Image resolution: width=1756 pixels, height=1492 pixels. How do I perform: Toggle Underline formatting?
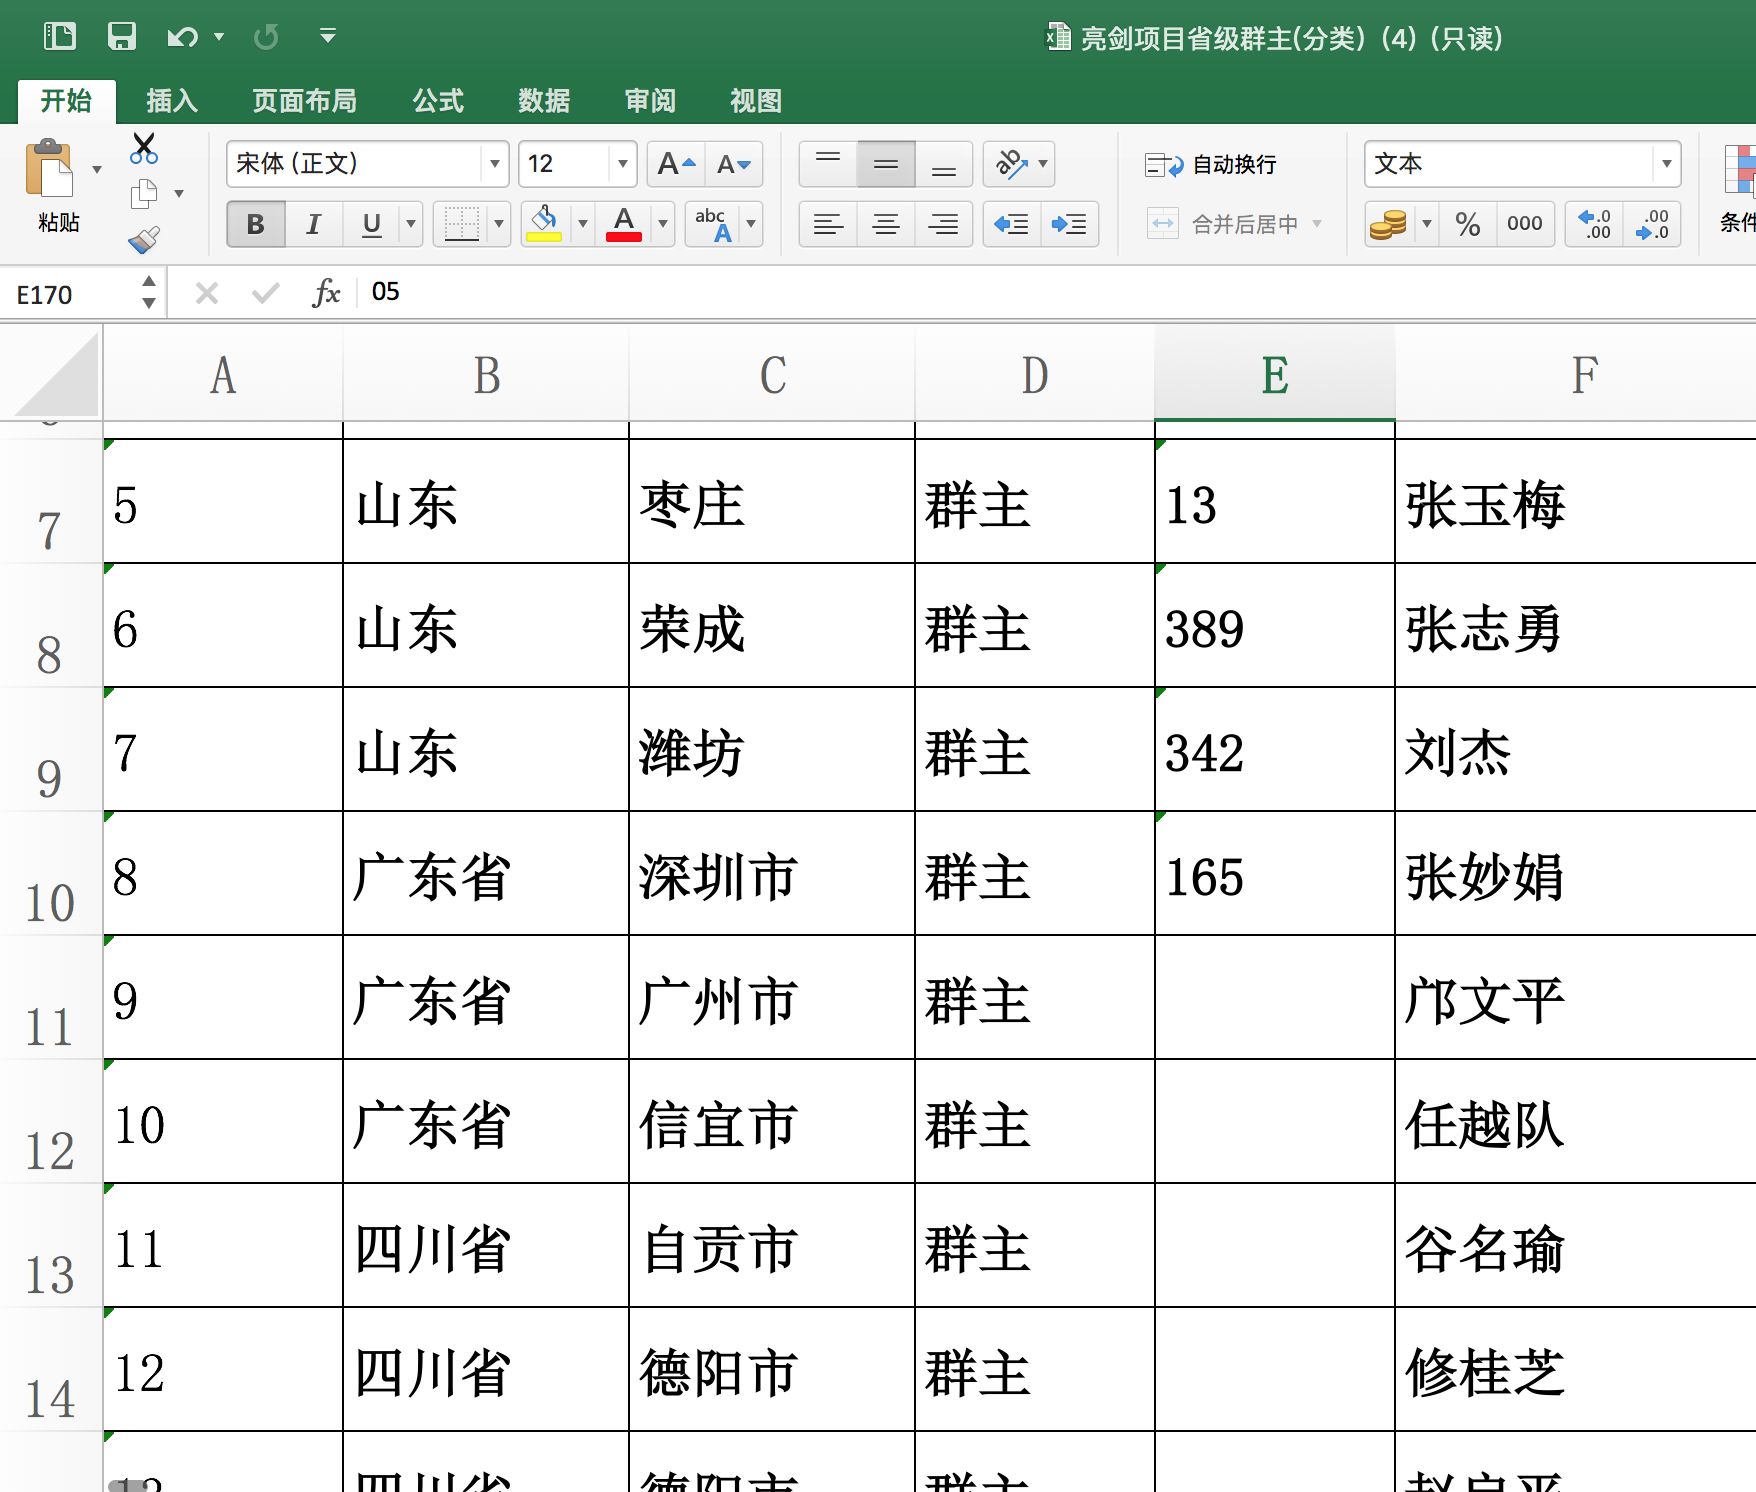coord(371,224)
